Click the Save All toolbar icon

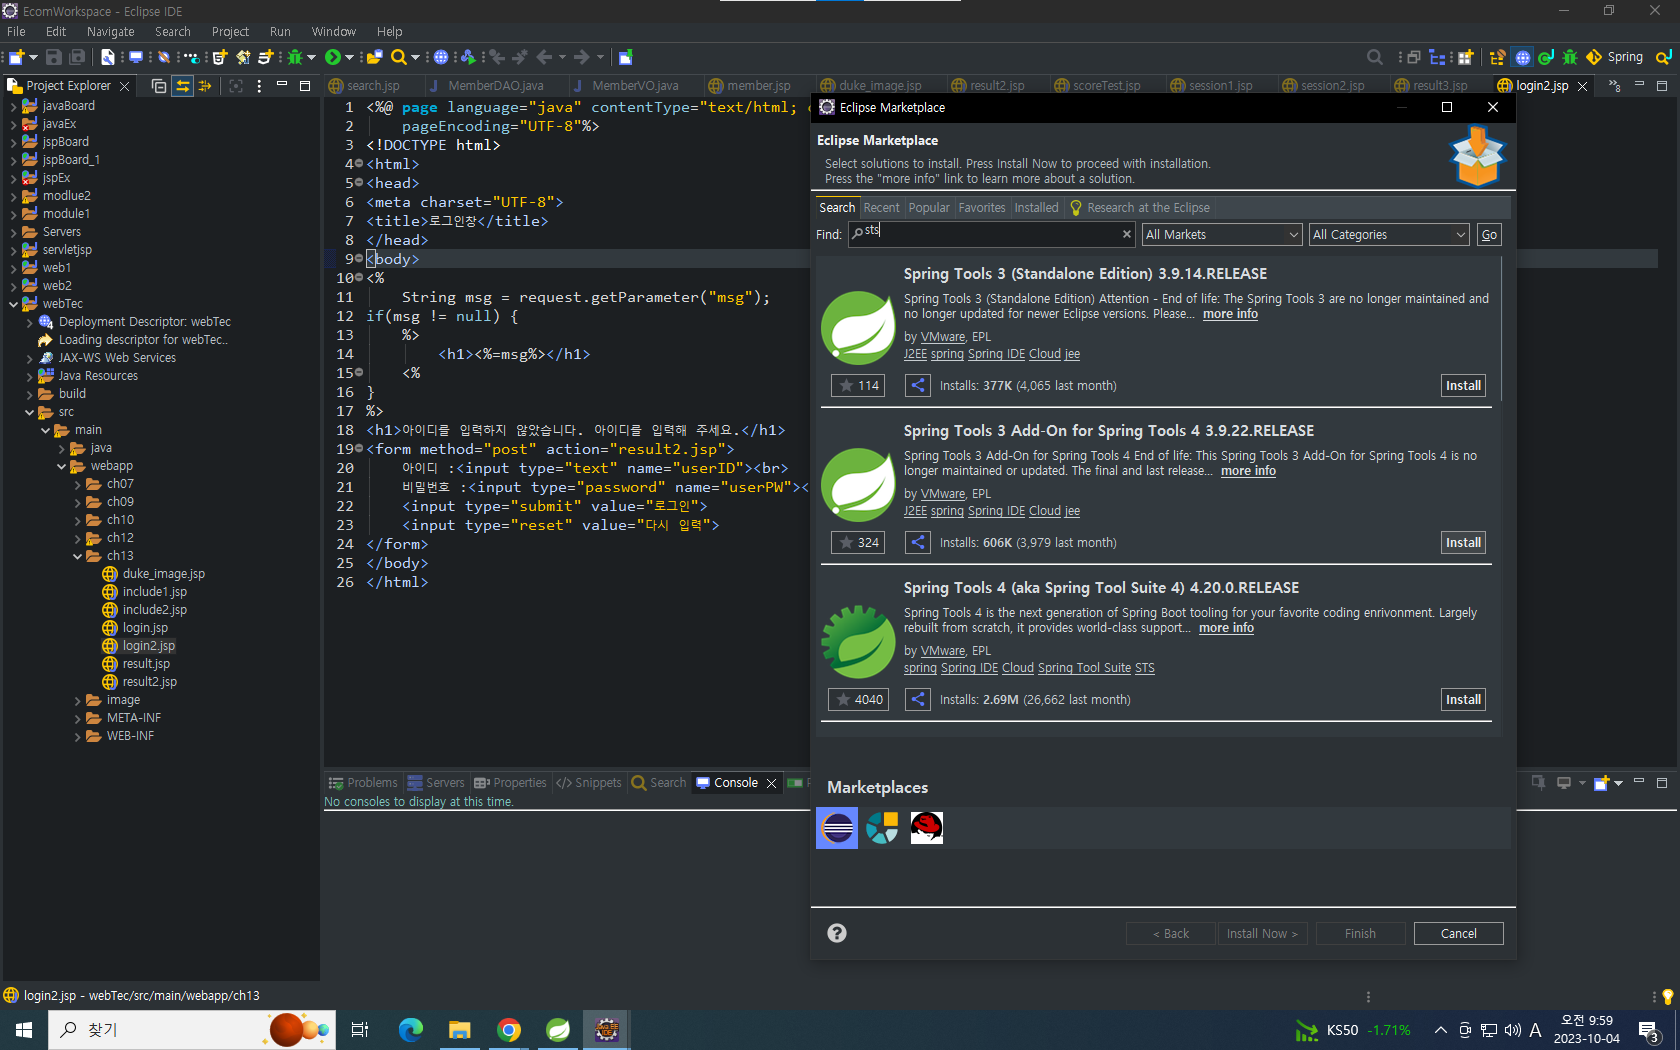click(77, 57)
